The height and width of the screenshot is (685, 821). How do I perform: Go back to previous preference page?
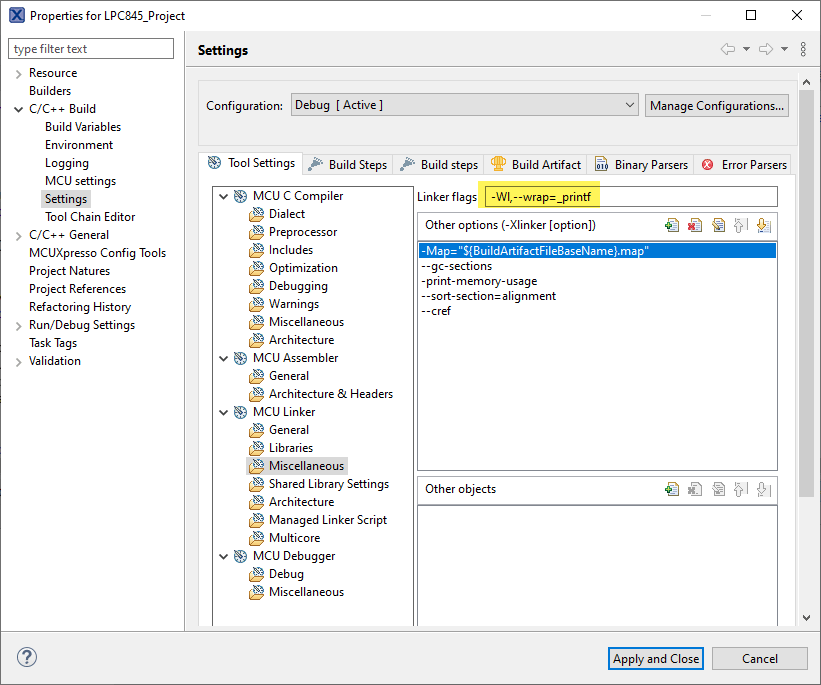point(729,49)
